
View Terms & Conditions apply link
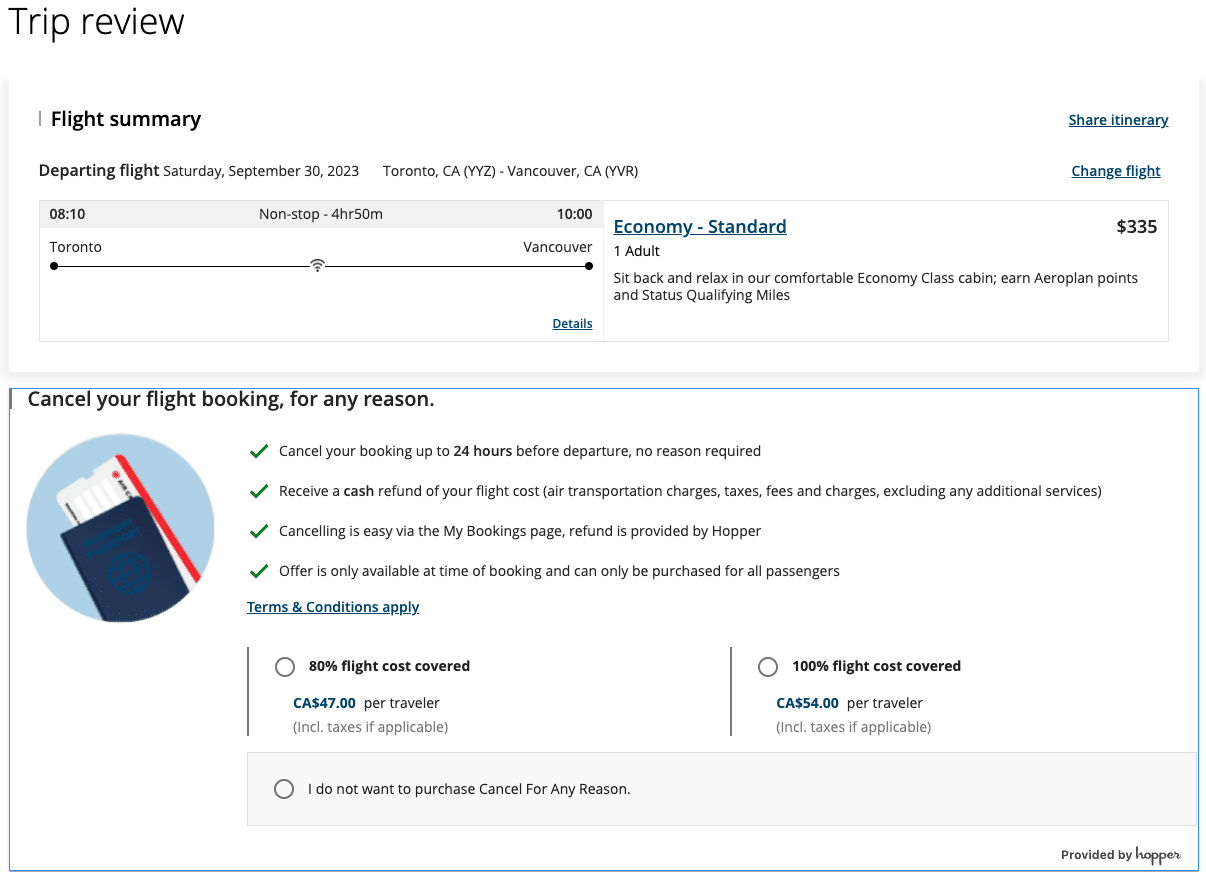pos(333,607)
